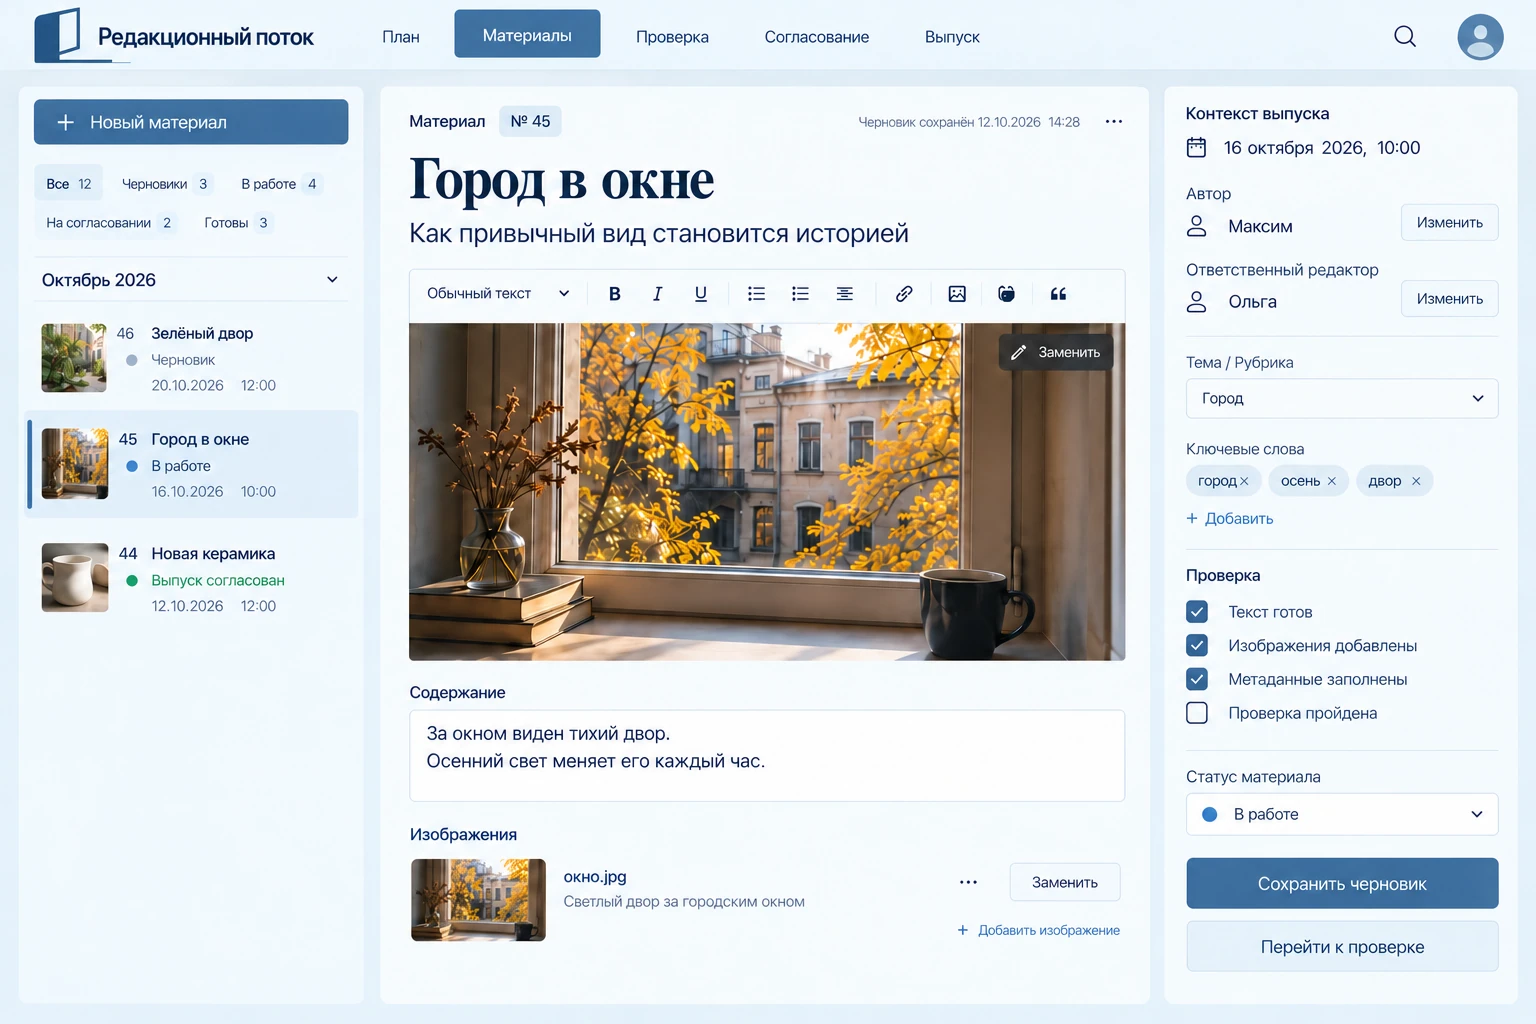Toggle italic formatting in editor toolbar
Screen dimensions: 1536x1024
pos(657,293)
